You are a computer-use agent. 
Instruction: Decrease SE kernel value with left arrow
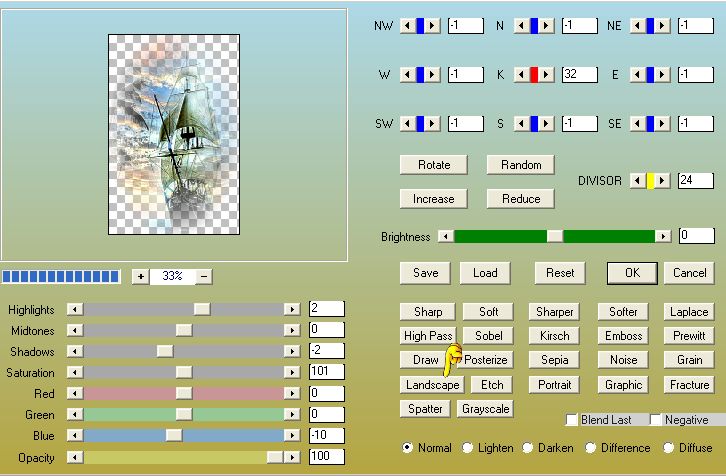point(638,124)
